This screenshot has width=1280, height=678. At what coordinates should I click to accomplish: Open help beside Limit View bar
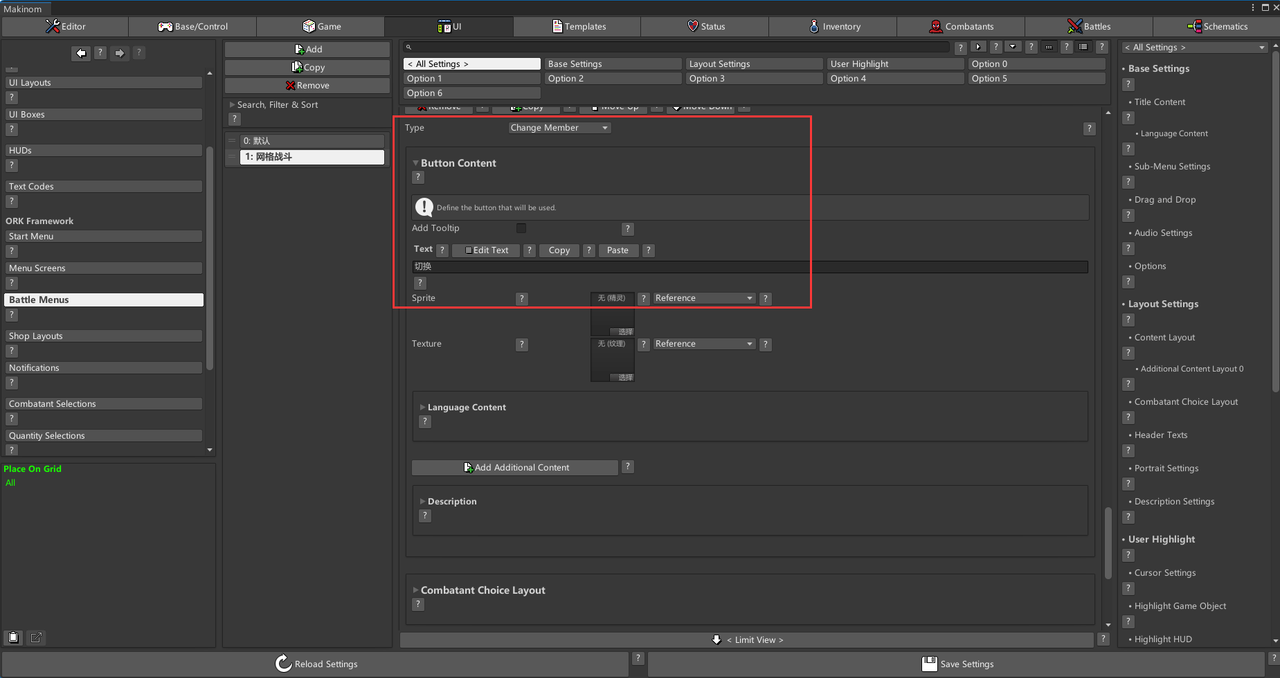[x=1103, y=639]
